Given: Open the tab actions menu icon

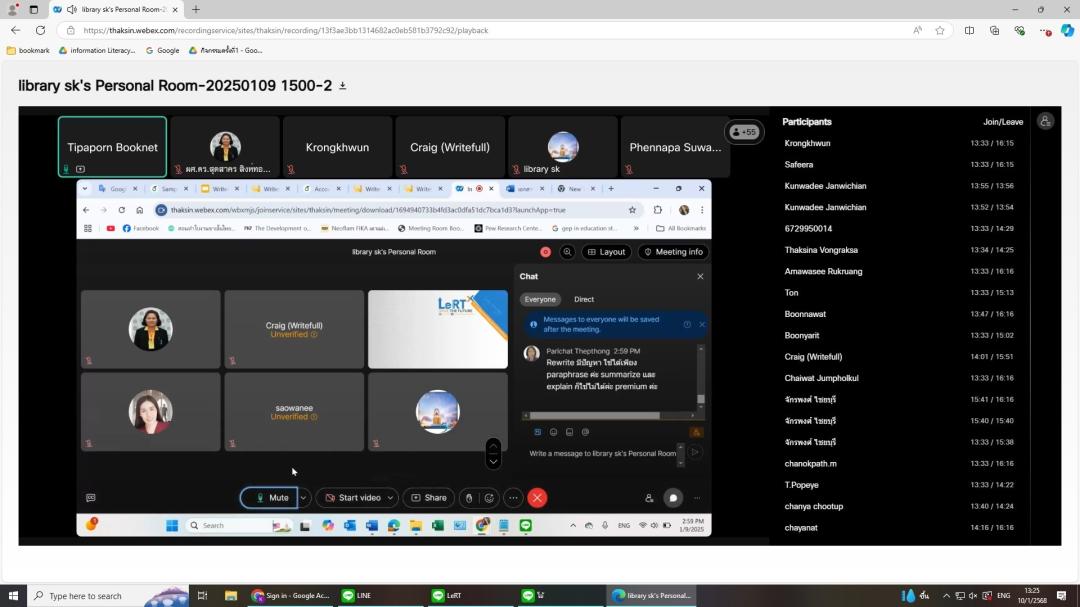Looking at the screenshot, I should tap(34, 10).
